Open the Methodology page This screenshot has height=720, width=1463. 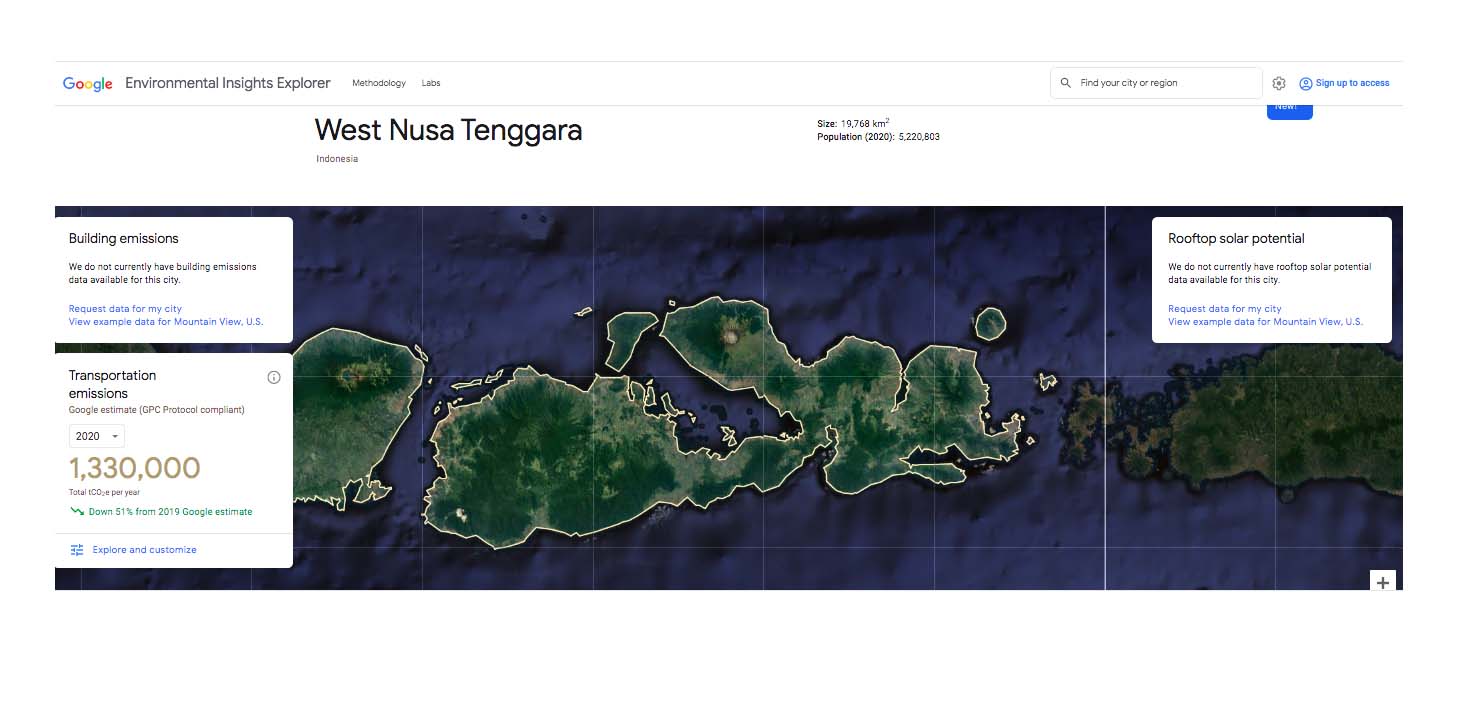click(378, 83)
